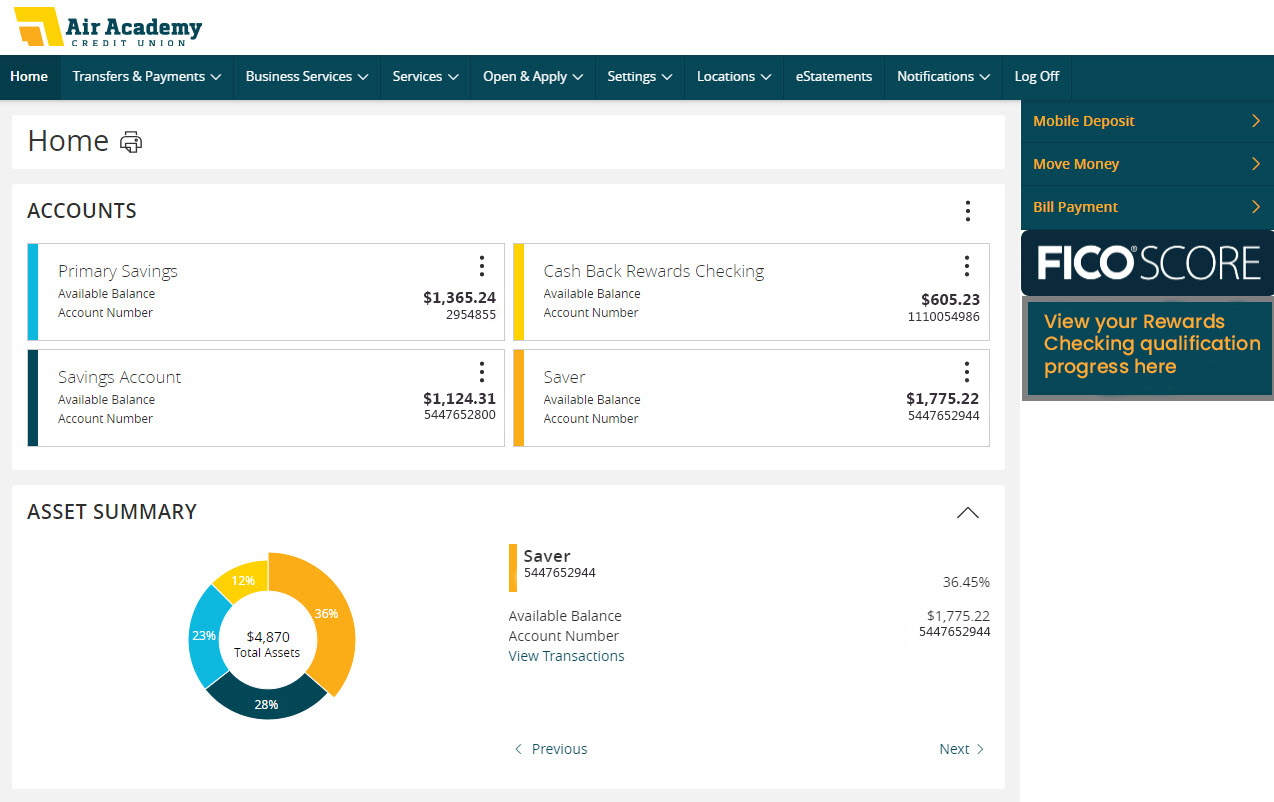The width and height of the screenshot is (1274, 802).
Task: Open Primary Savings three-dot options menu
Action: (481, 266)
